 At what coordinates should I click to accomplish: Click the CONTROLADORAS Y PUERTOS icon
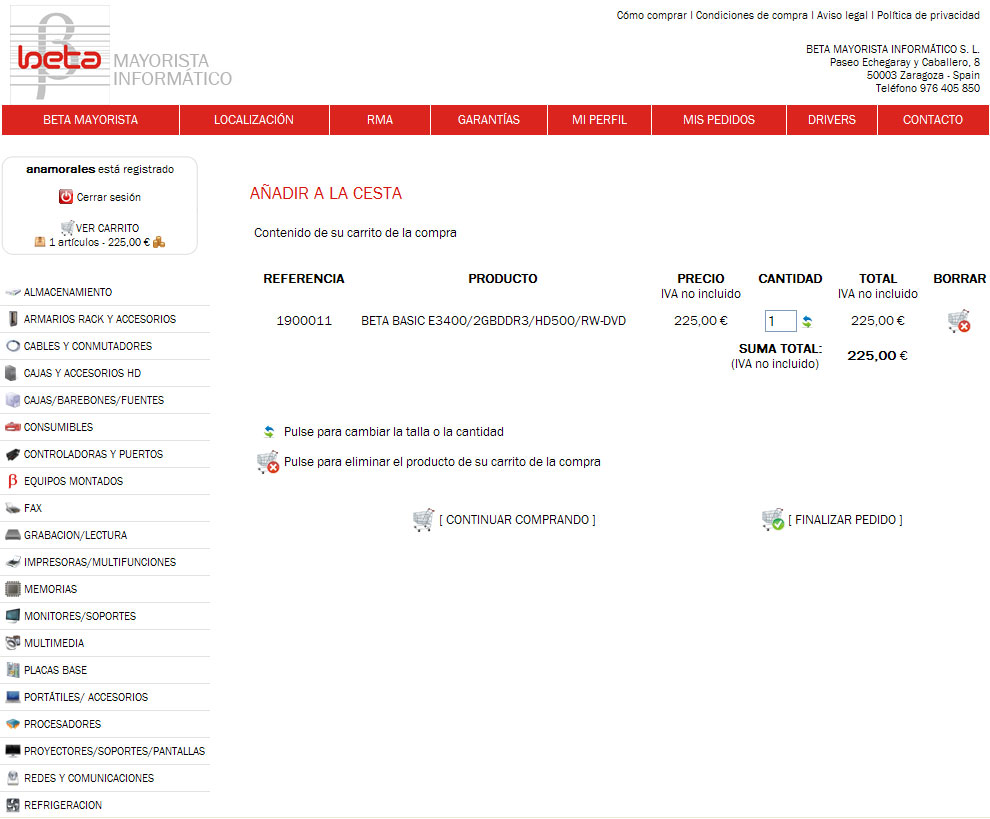pos(13,454)
